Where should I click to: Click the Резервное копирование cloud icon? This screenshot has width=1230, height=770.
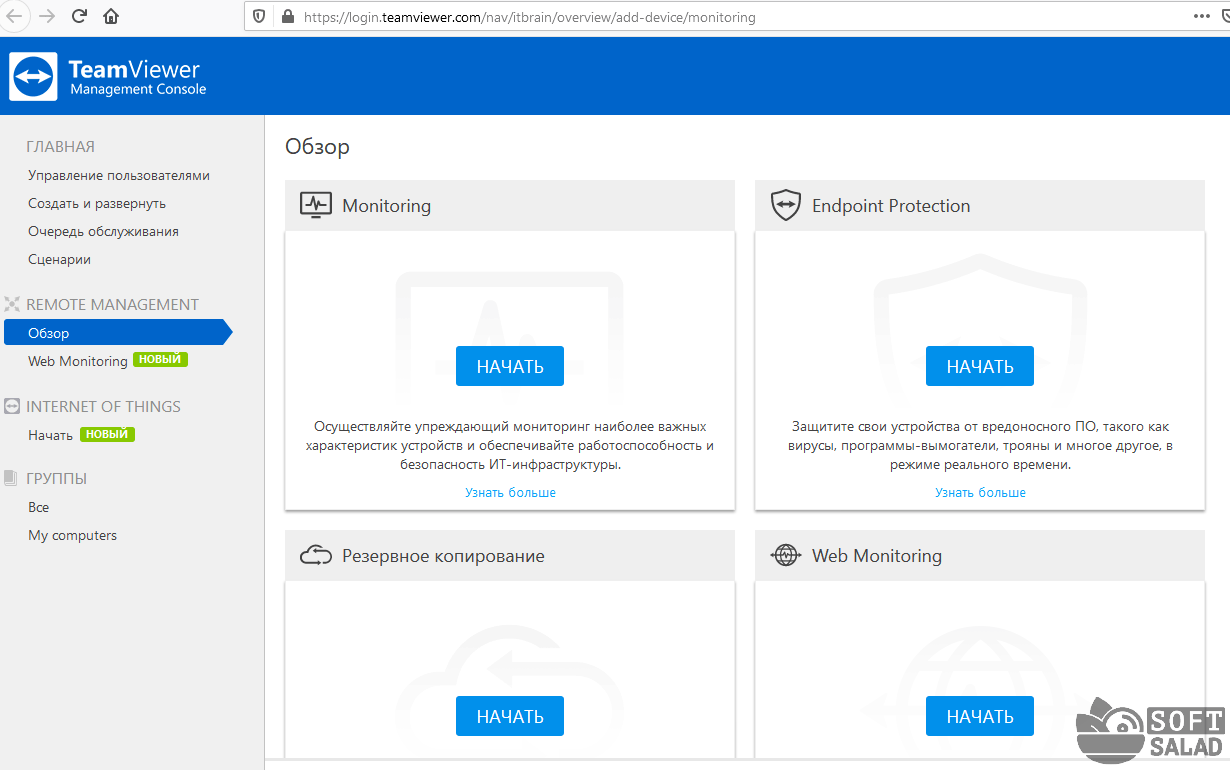[316, 555]
